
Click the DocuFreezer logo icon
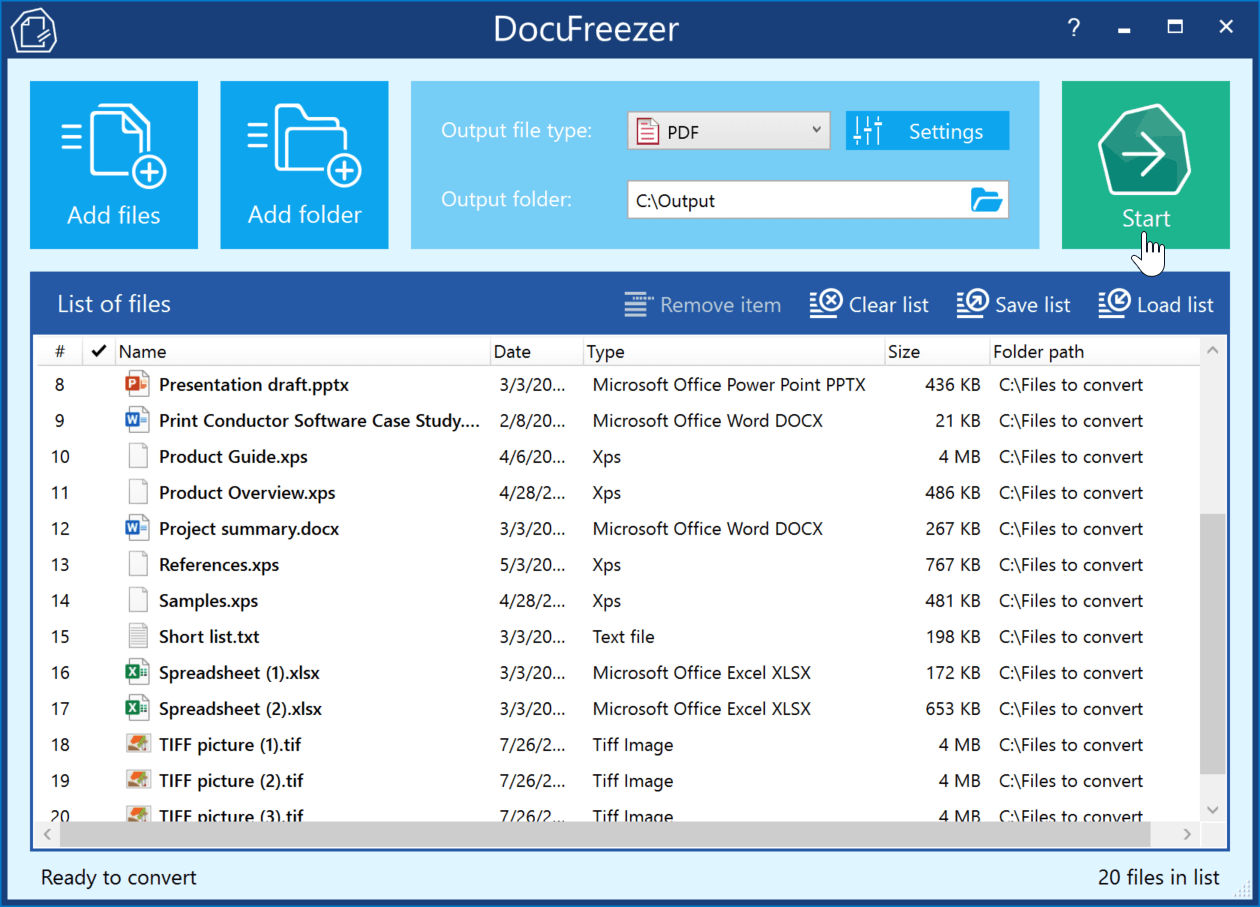33,29
